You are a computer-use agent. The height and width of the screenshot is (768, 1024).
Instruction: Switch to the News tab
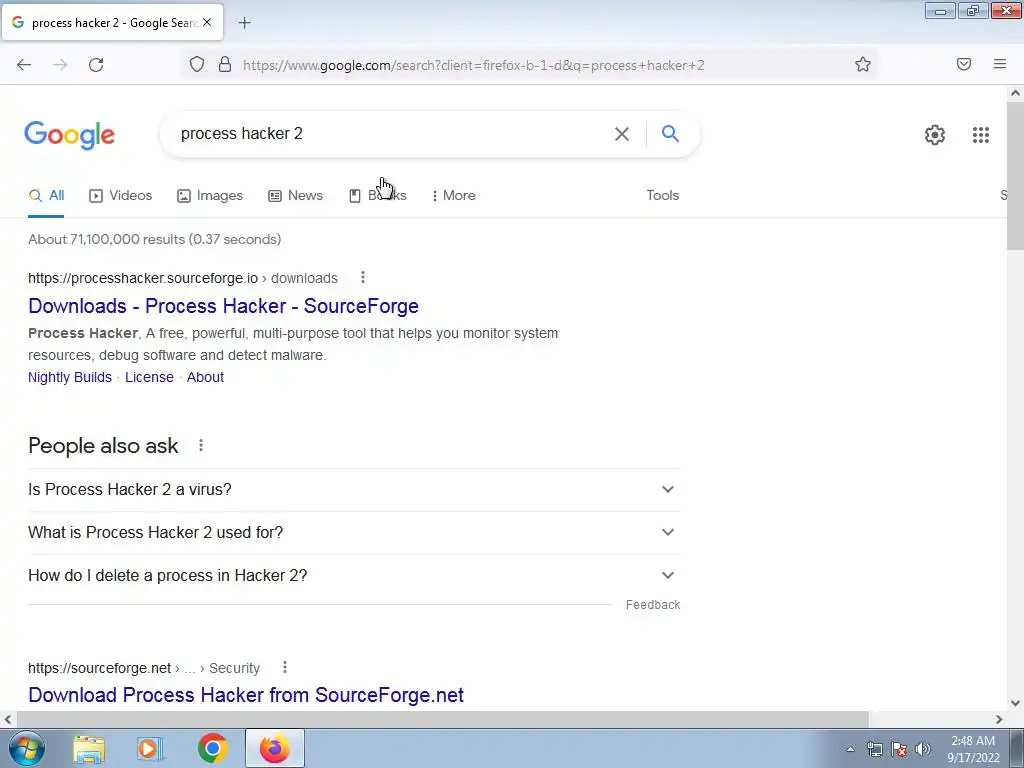tap(296, 195)
